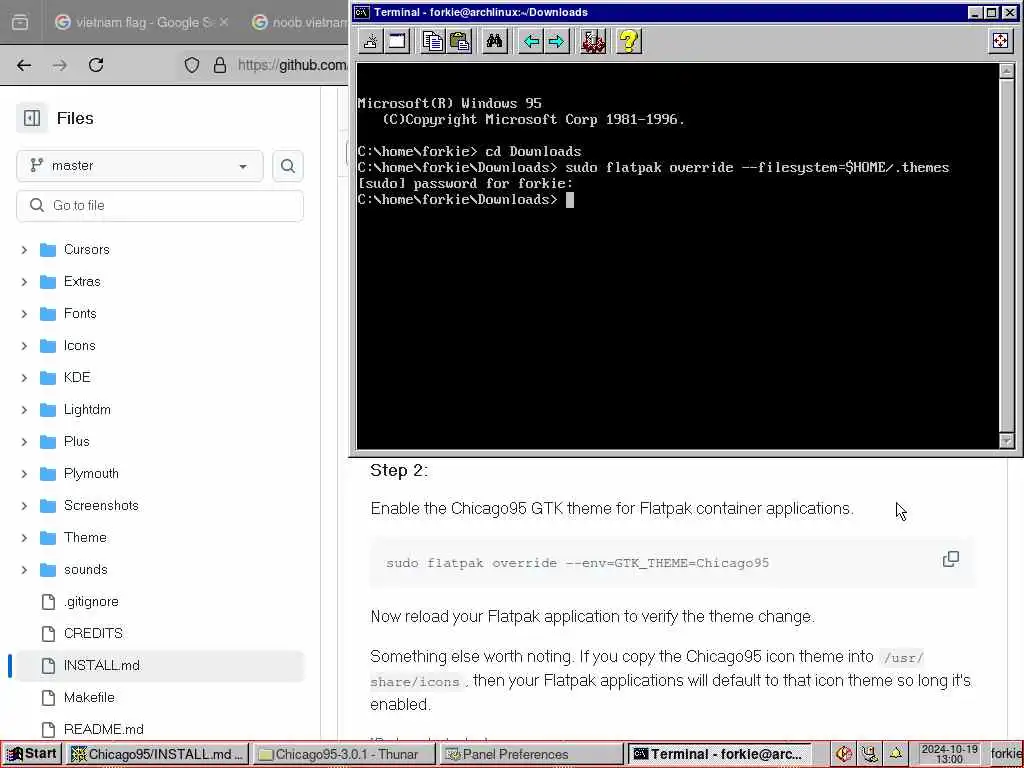The image size is (1024, 768).
Task: Expand the Theme folder chevron
Action: 24,538
